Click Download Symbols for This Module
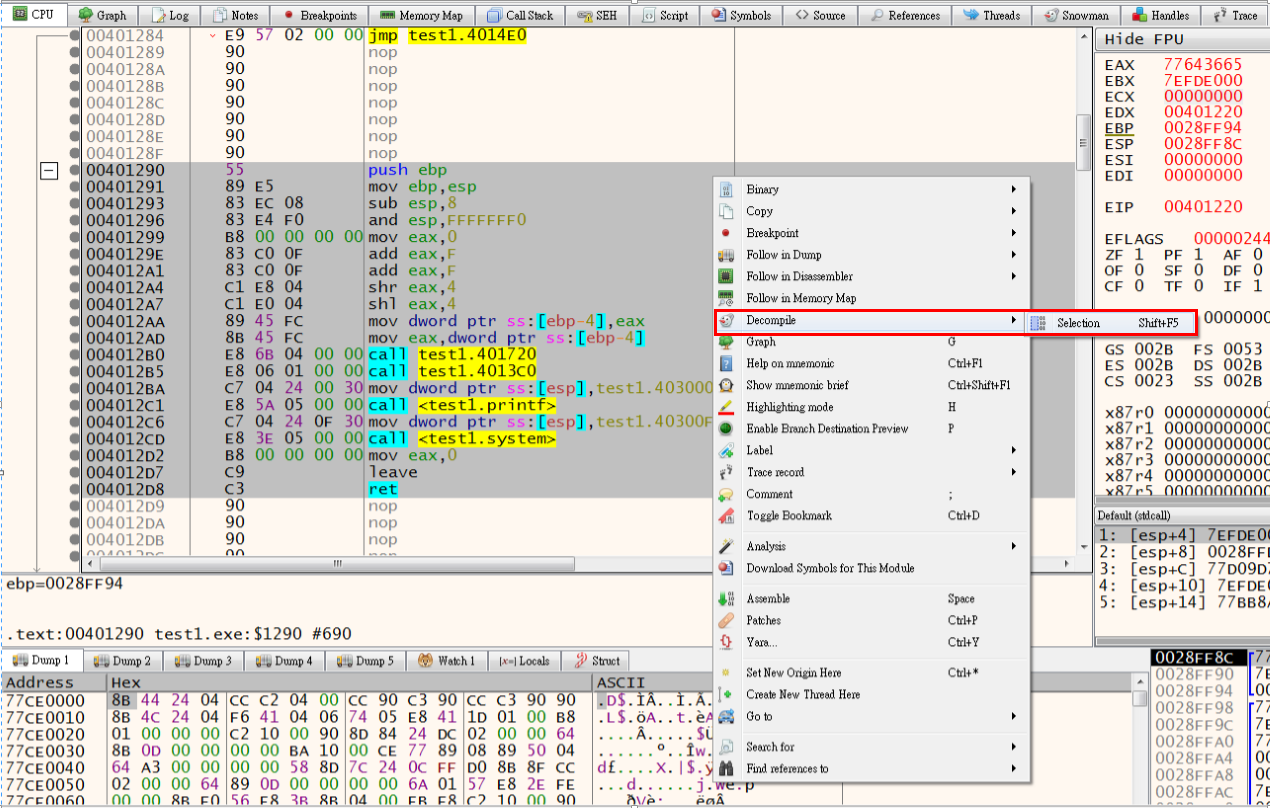Image resolution: width=1270 pixels, height=808 pixels. (x=871, y=568)
